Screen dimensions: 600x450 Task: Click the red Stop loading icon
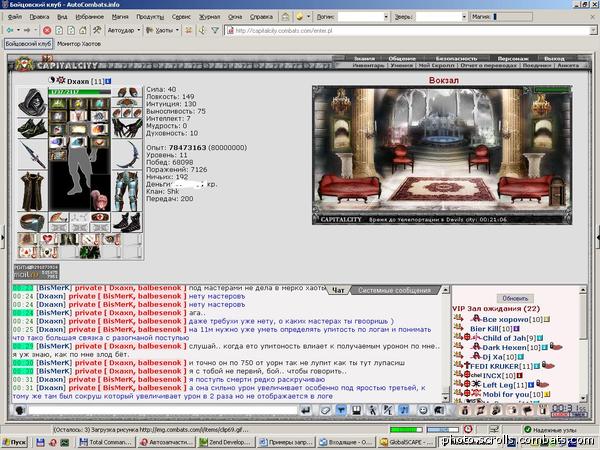(47, 30)
